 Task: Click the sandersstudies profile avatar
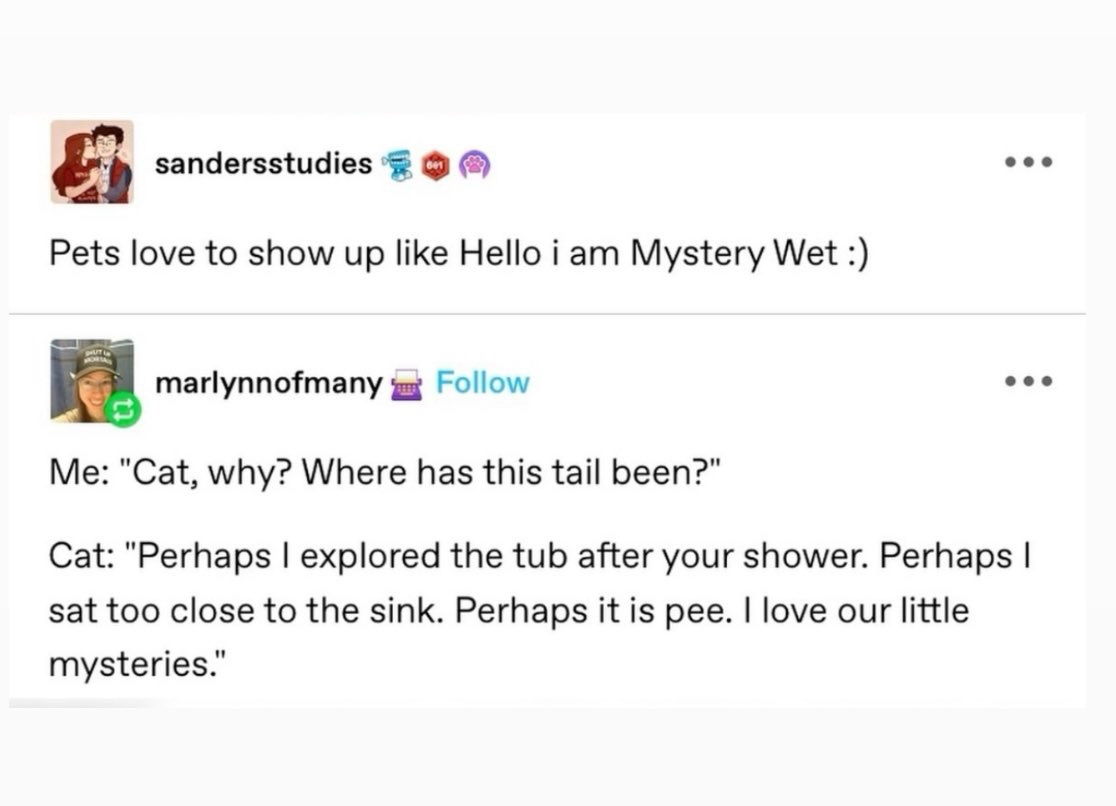(x=92, y=162)
